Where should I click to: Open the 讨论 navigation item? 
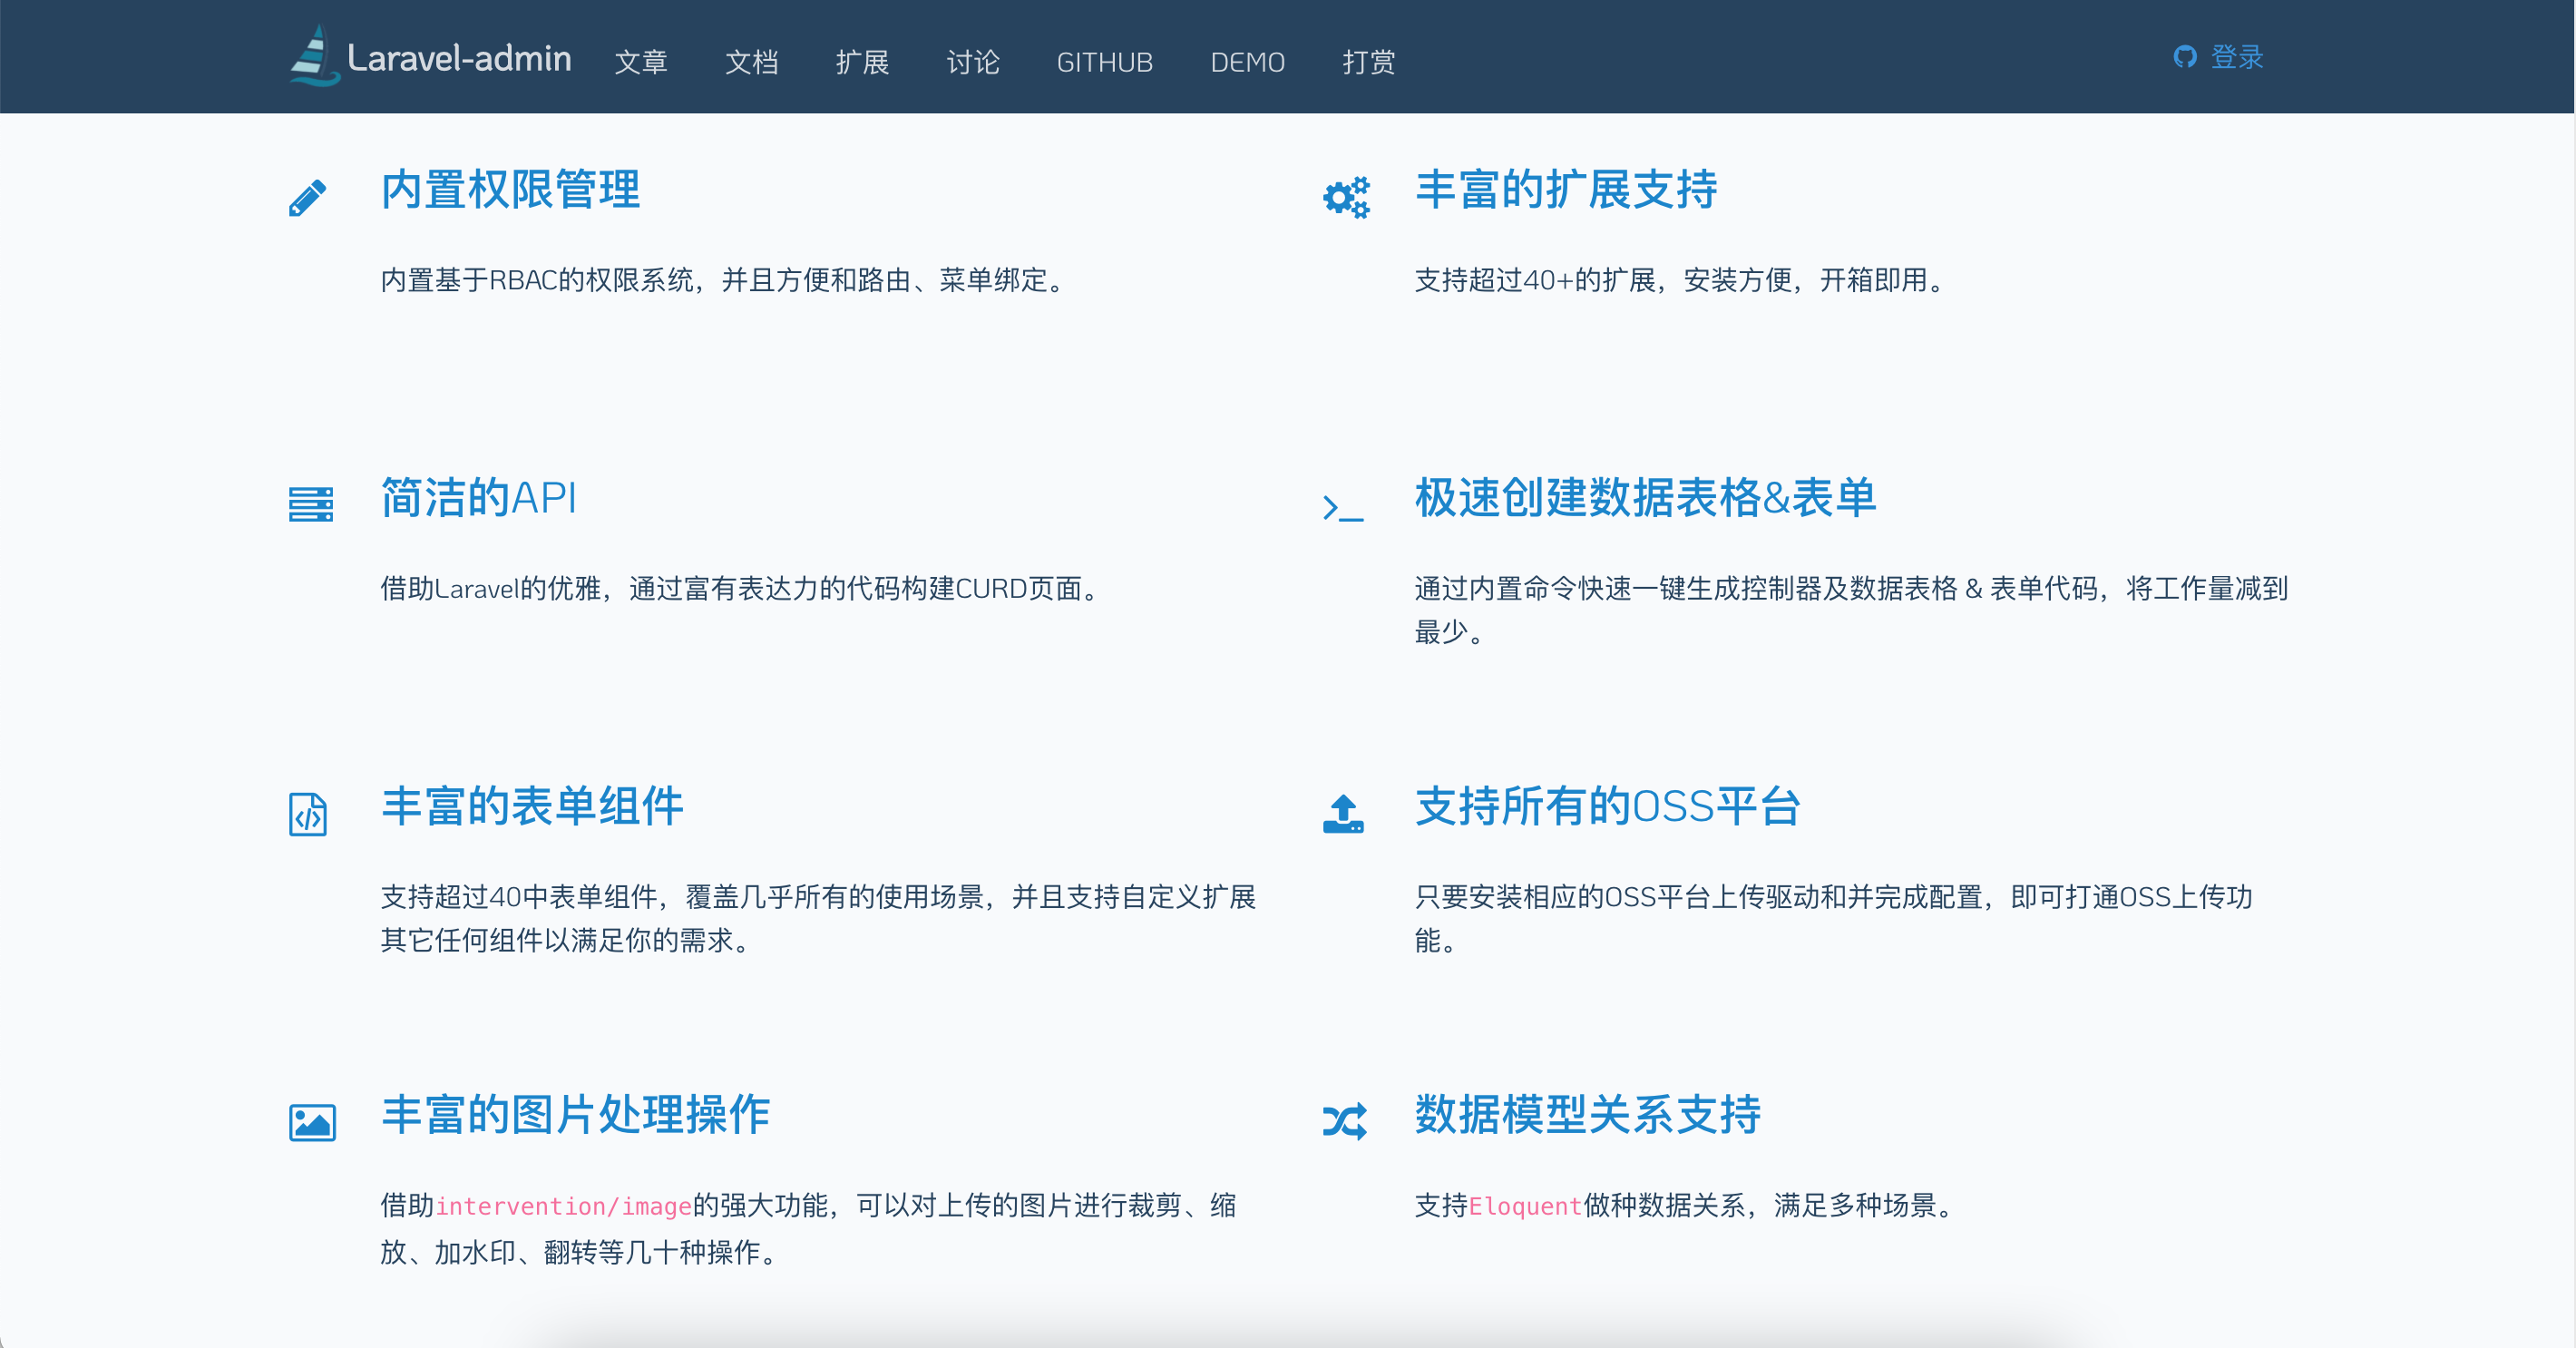[x=973, y=62]
